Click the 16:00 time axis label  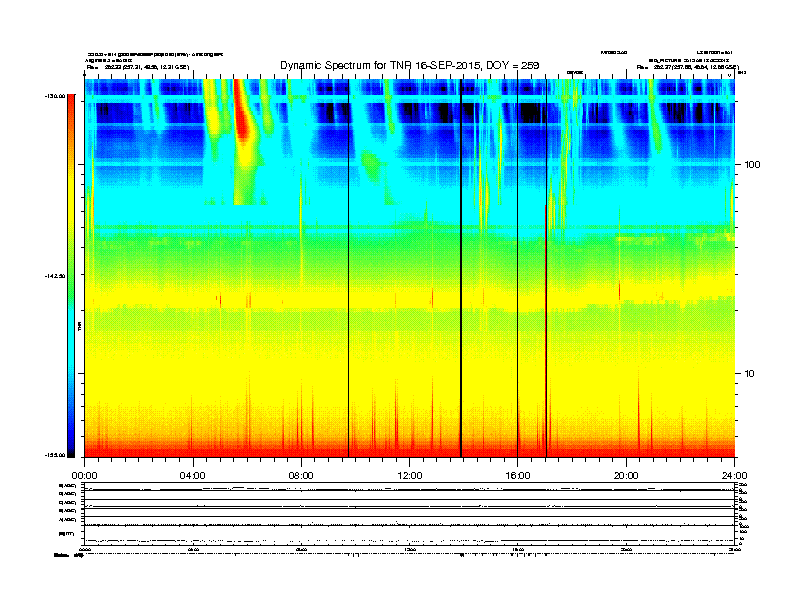[518, 476]
